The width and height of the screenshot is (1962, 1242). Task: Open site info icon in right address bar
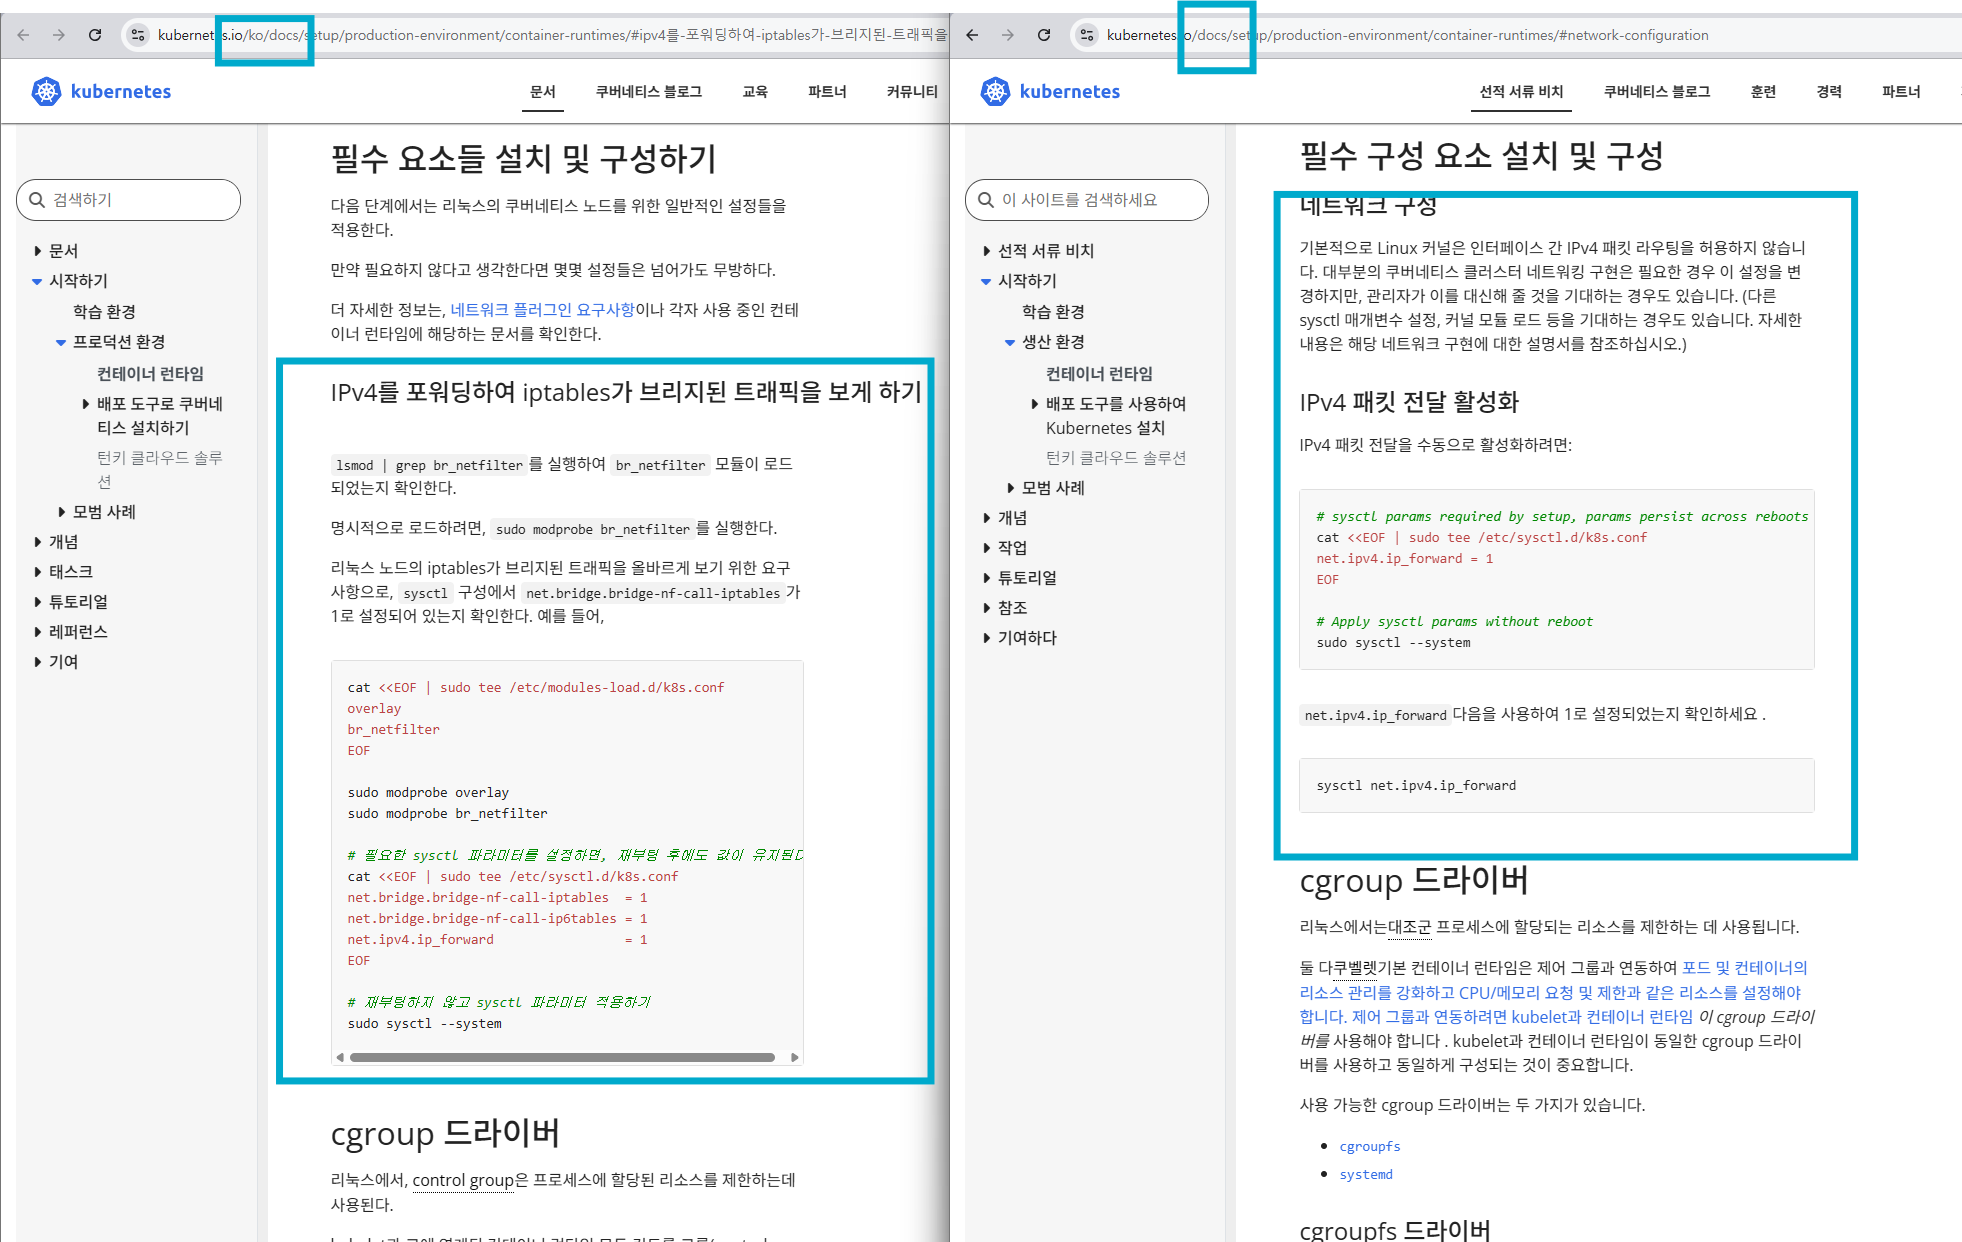pyautogui.click(x=1087, y=35)
